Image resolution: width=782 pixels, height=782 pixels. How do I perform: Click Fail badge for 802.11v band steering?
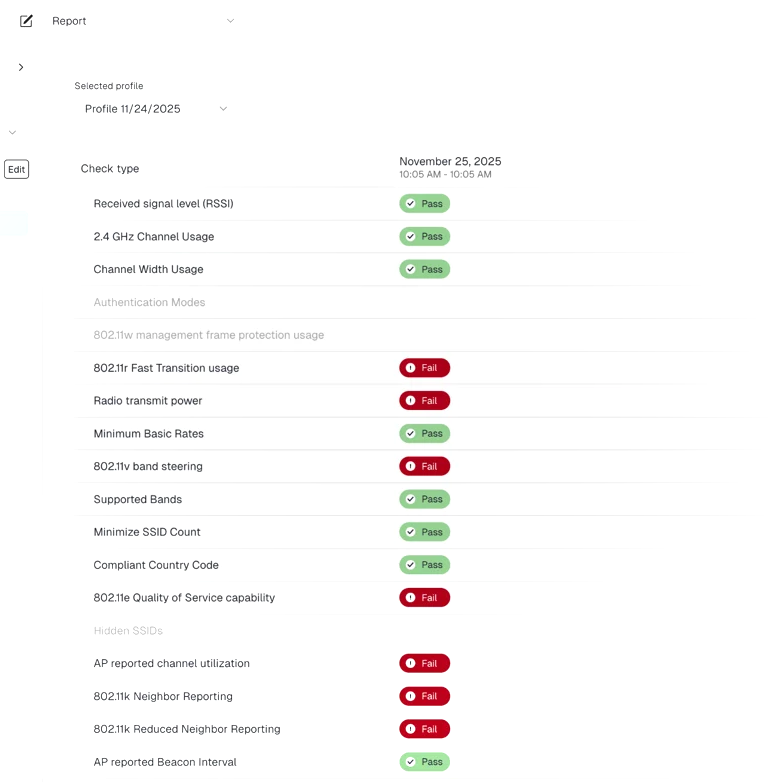(x=424, y=467)
